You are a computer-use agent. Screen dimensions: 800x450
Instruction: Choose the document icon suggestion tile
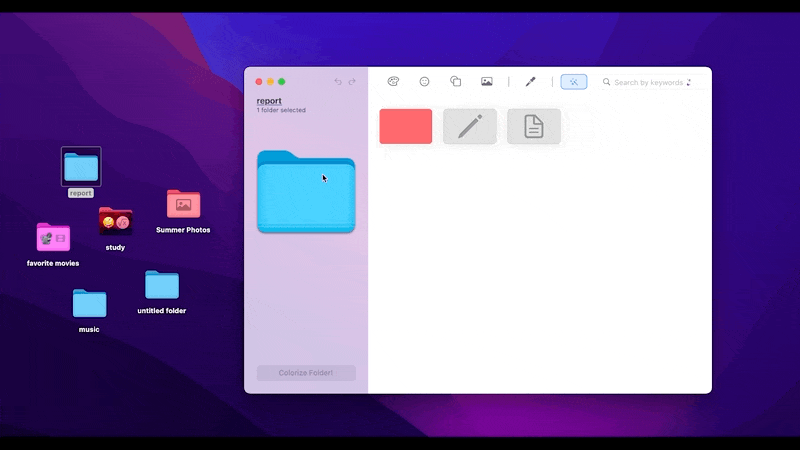click(534, 126)
